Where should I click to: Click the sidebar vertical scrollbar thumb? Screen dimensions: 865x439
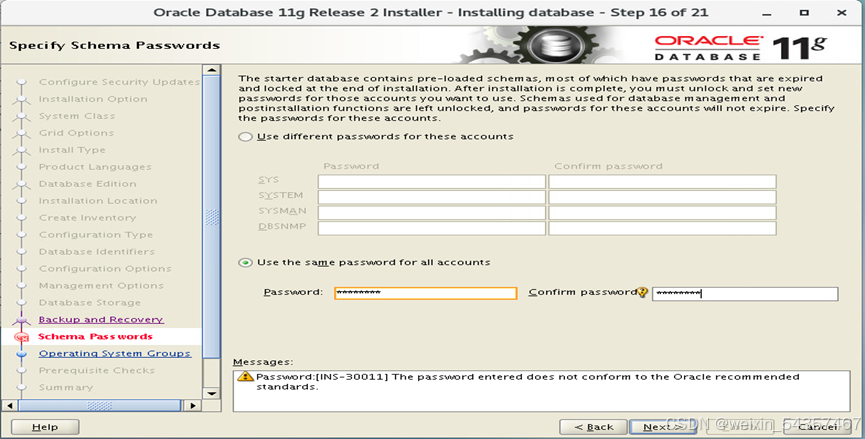pos(211,217)
